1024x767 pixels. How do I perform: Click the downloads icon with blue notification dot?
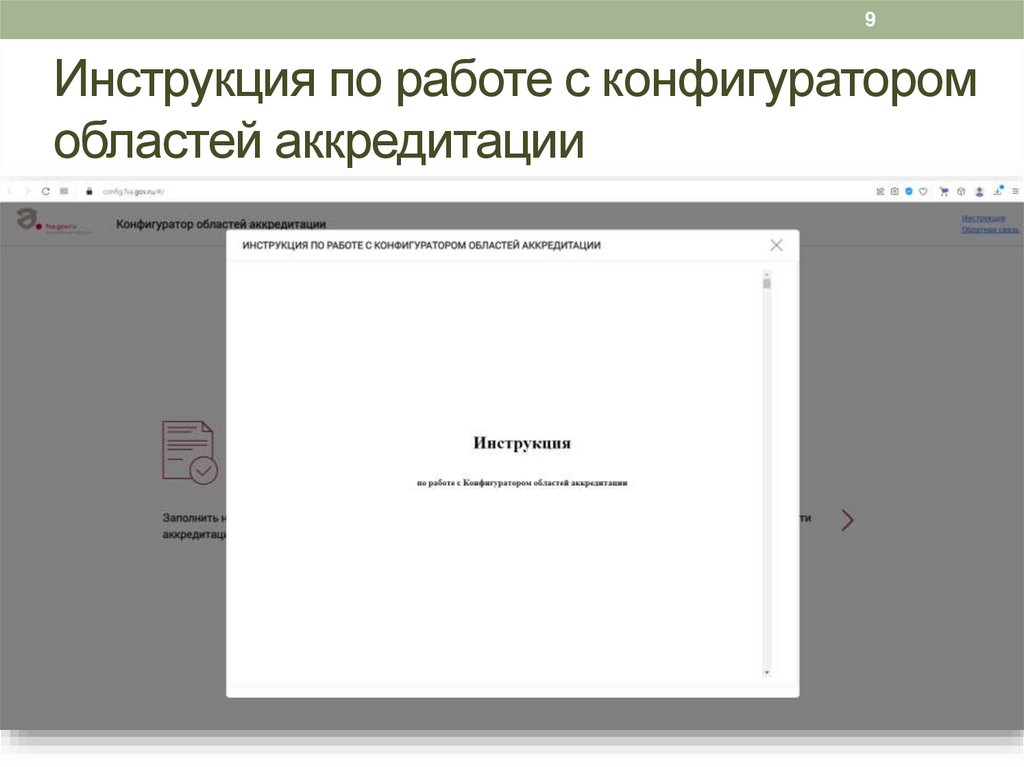coord(997,190)
